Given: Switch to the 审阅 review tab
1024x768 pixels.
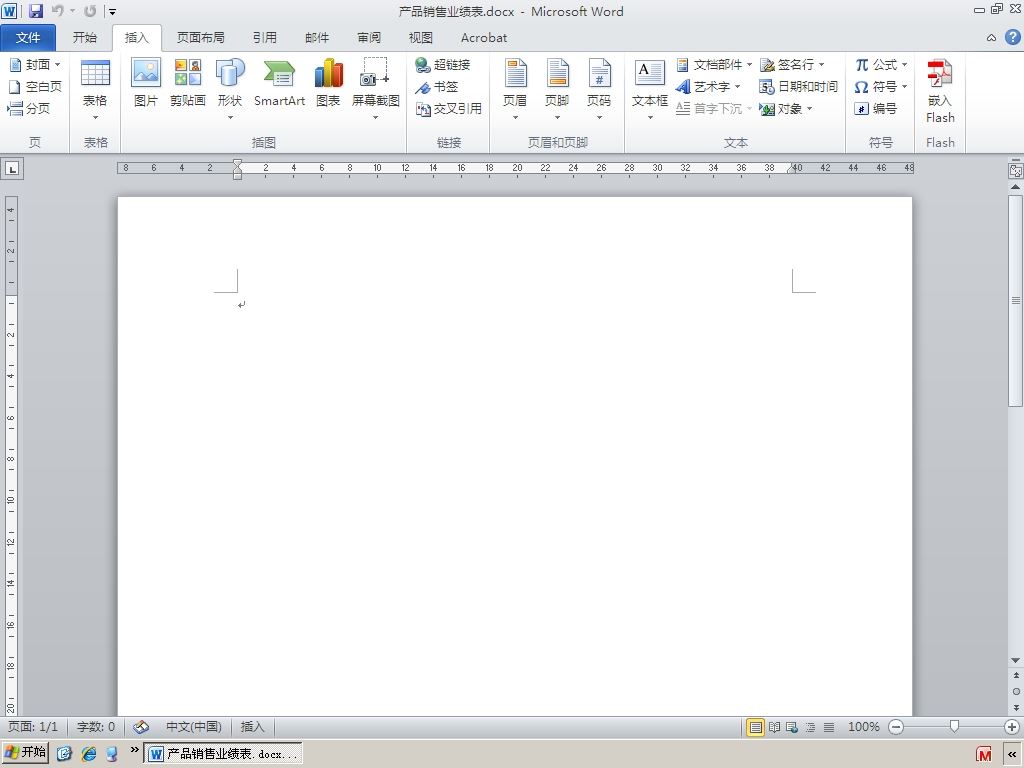Looking at the screenshot, I should pos(369,38).
